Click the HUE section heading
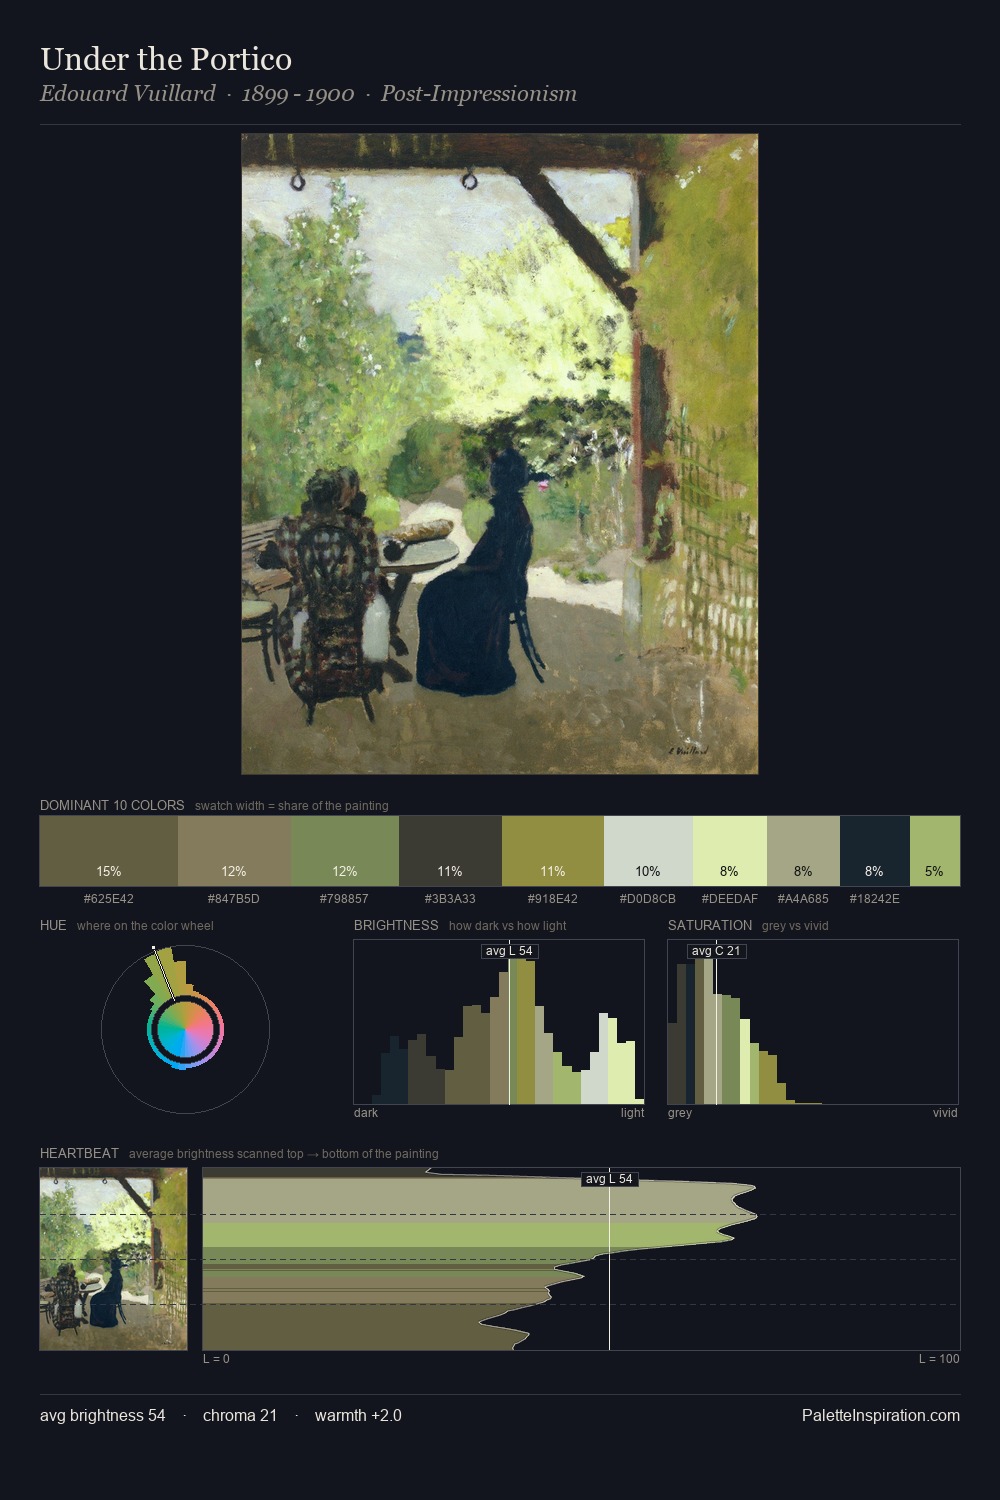Viewport: 1000px width, 1500px height. click(53, 925)
